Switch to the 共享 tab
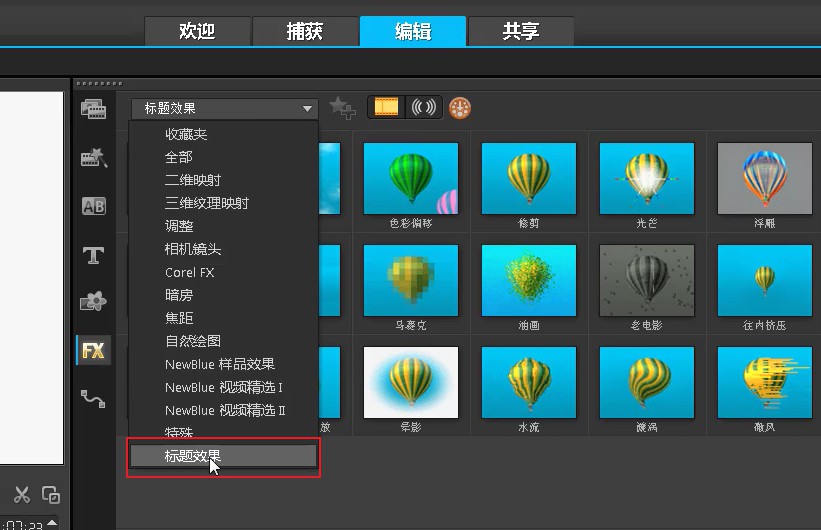The height and width of the screenshot is (530, 821). click(520, 31)
